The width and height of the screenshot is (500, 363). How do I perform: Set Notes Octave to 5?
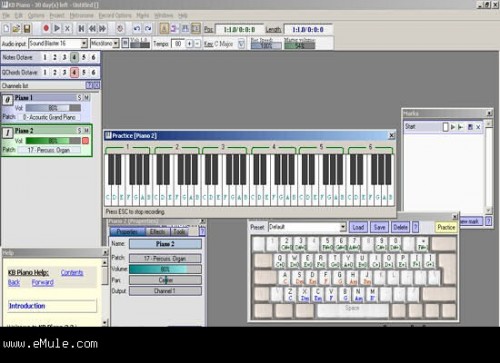coord(84,57)
